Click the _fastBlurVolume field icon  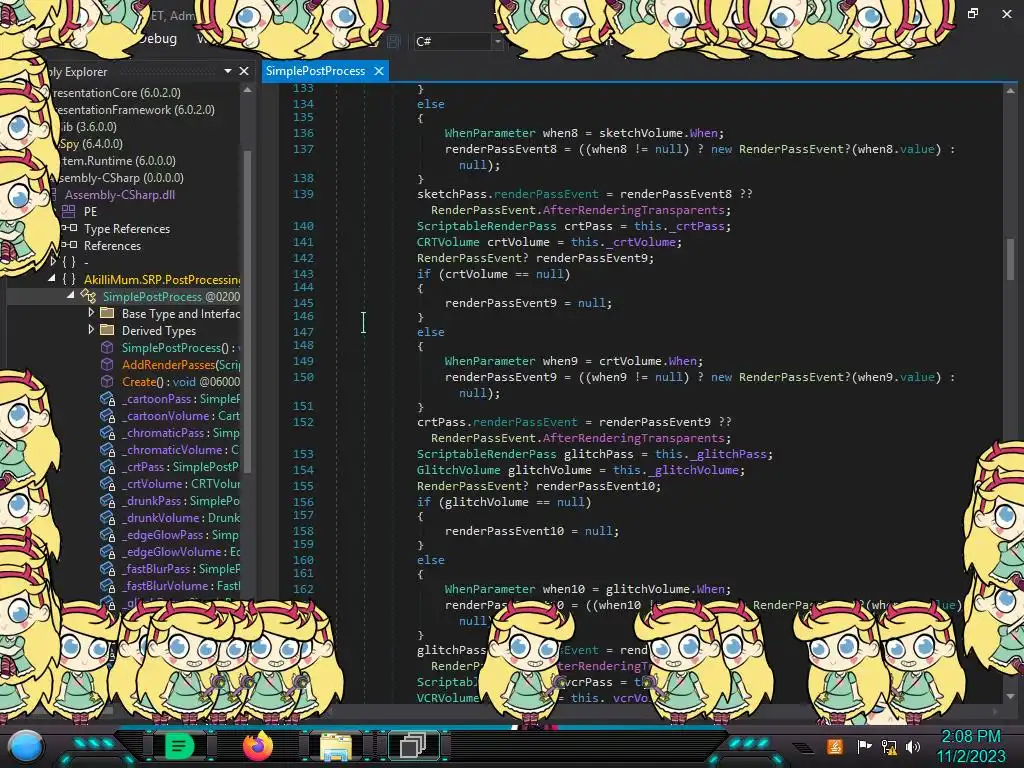[108, 586]
